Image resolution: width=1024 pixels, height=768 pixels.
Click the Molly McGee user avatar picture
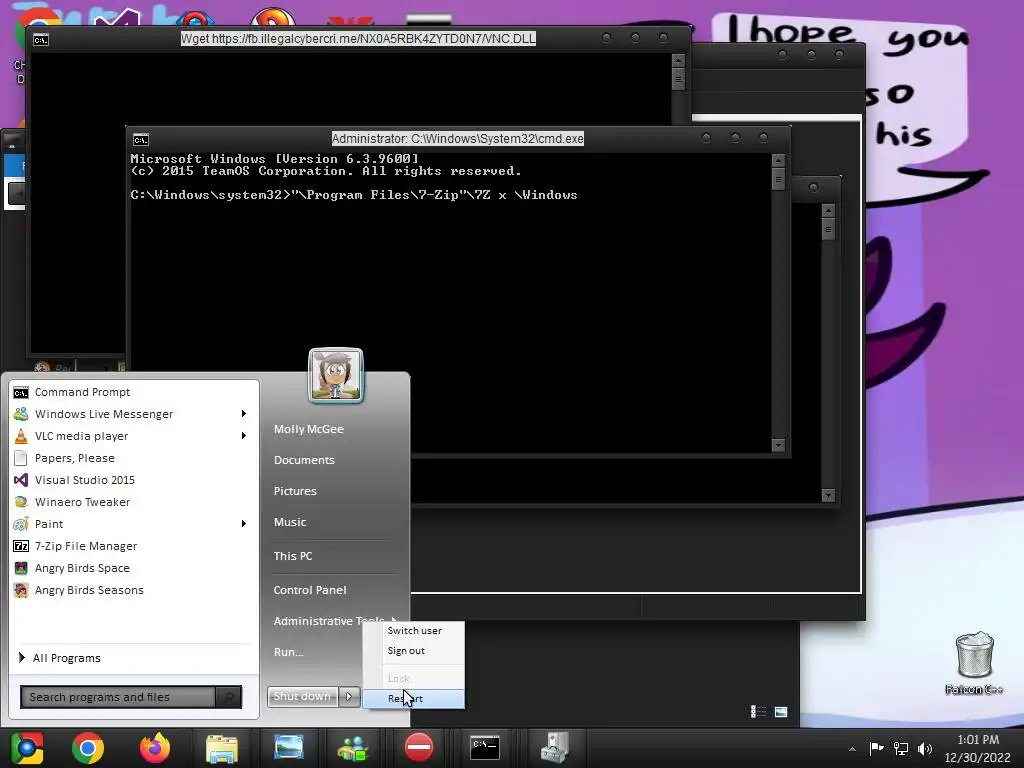(x=336, y=375)
